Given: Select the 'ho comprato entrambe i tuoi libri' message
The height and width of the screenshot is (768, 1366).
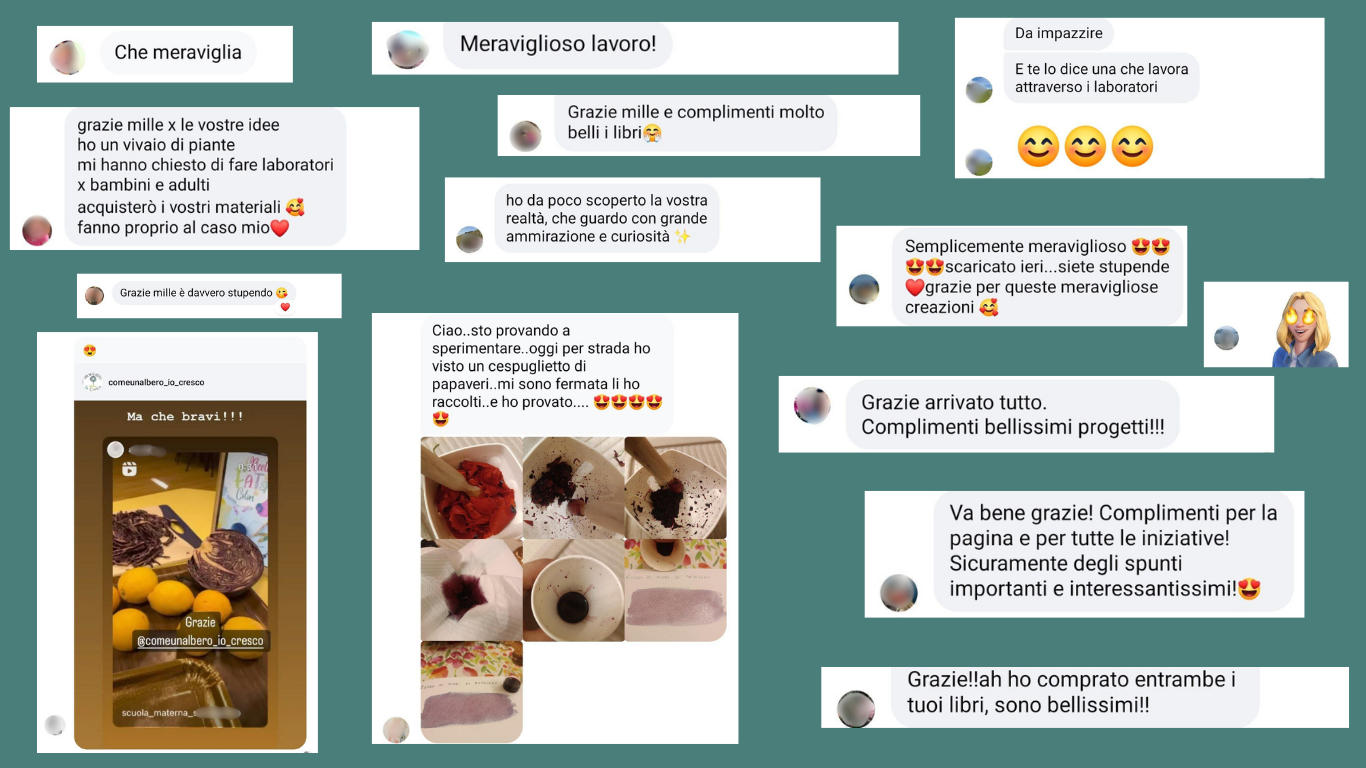Looking at the screenshot, I should 1075,693.
